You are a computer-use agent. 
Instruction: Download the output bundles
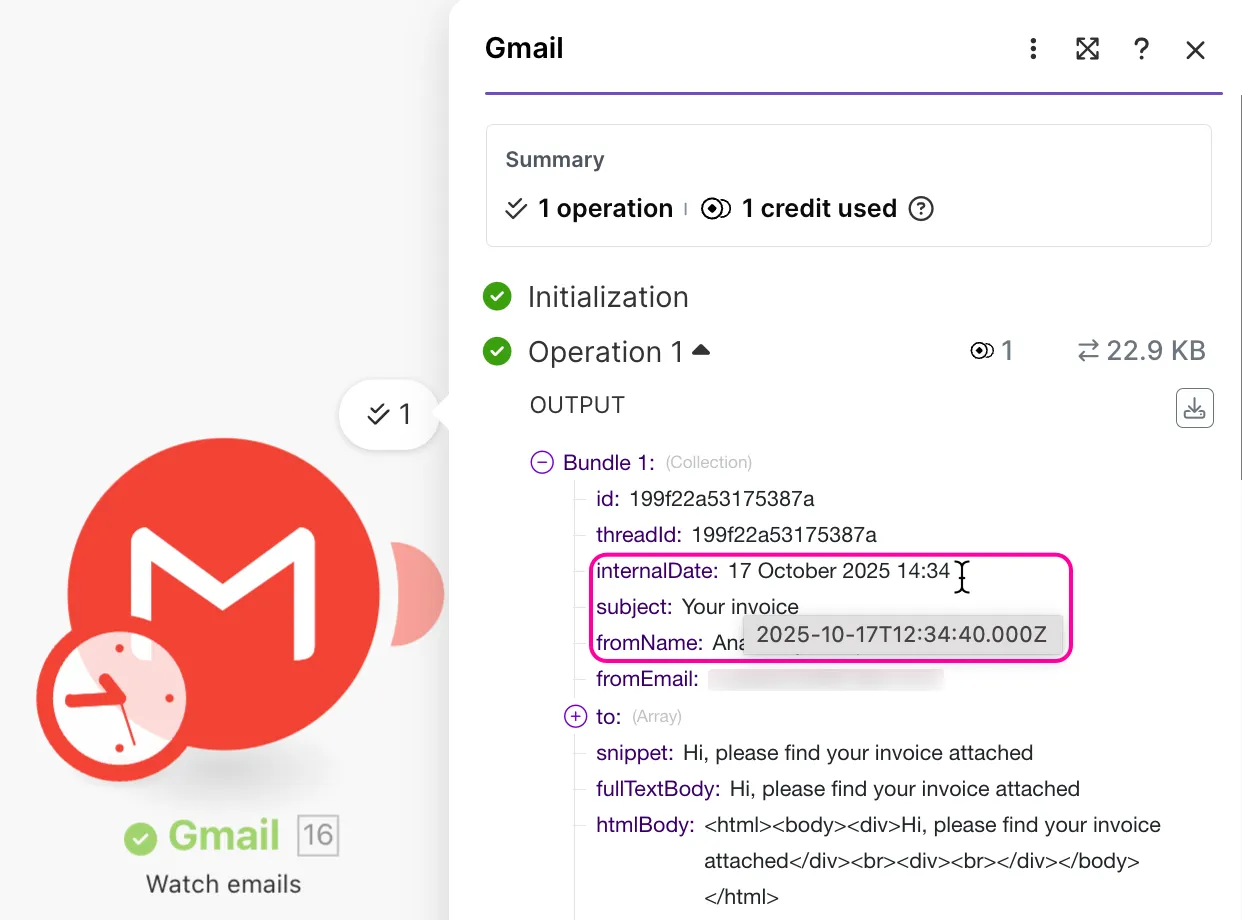tap(1194, 408)
